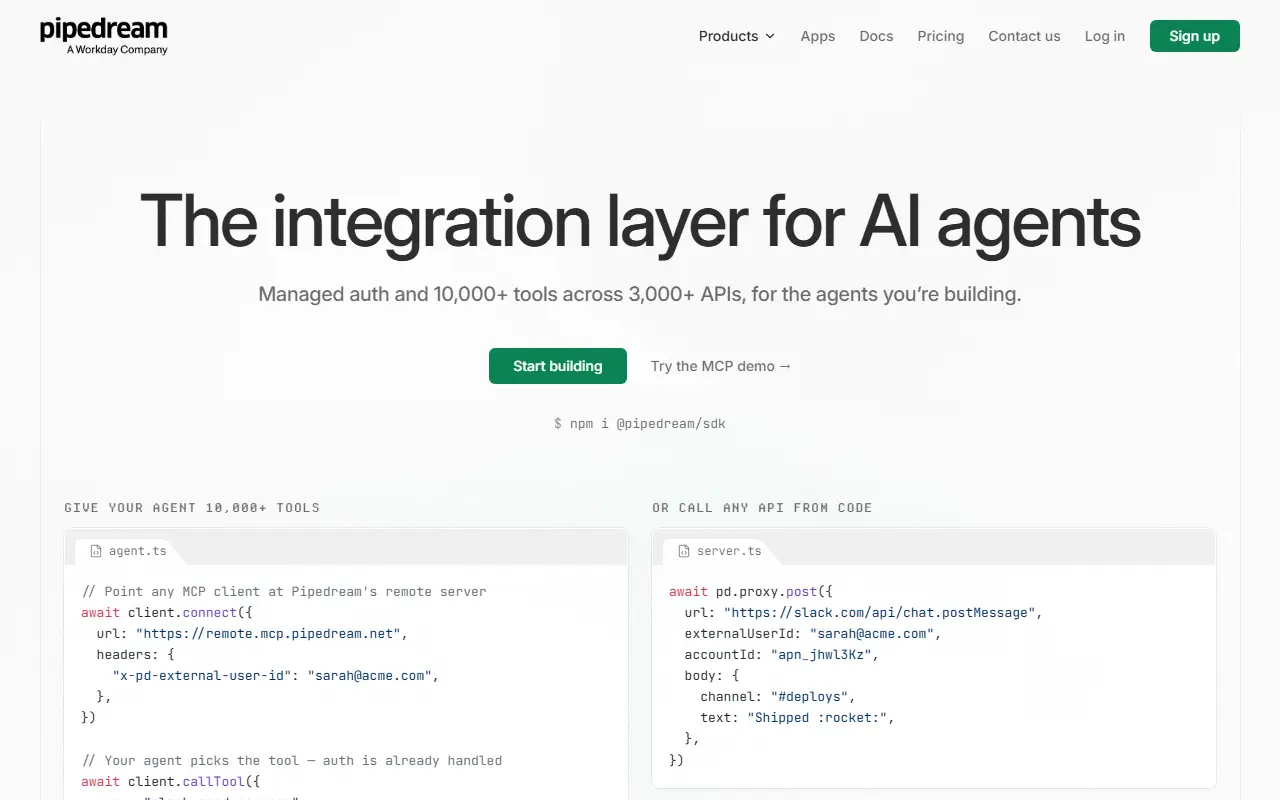The image size is (1280, 800).
Task: Click the OR CALL ANY API FROM CODE label
Action: [x=762, y=508]
